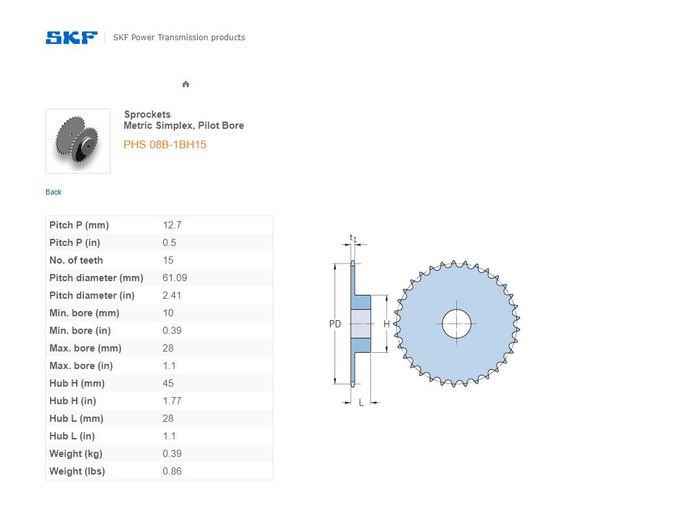This screenshot has height=528, width=700.
Task: Select the Weight (lbs) value 0.86
Action: pyautogui.click(x=175, y=471)
